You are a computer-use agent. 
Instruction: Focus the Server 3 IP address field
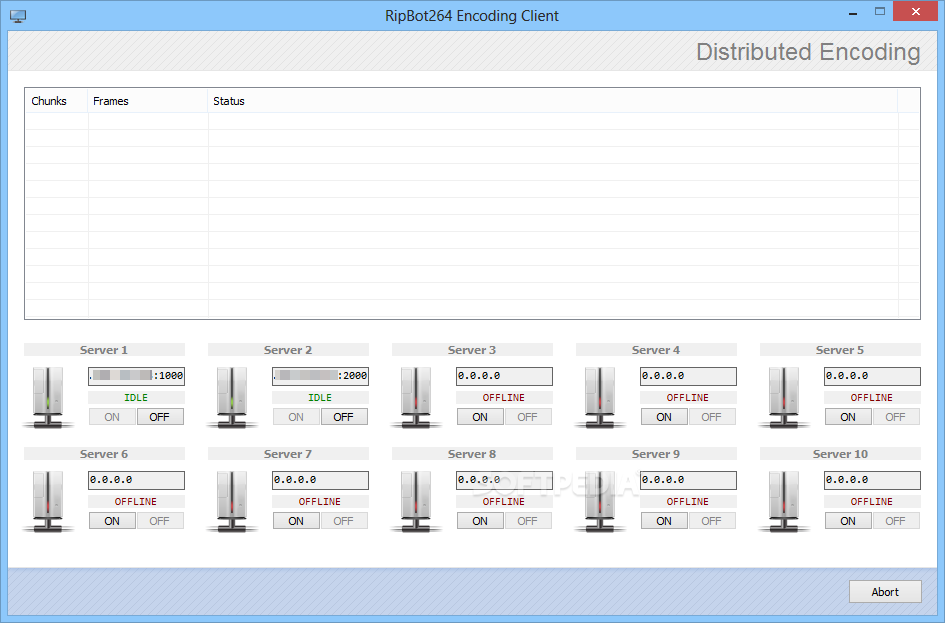tap(504, 376)
